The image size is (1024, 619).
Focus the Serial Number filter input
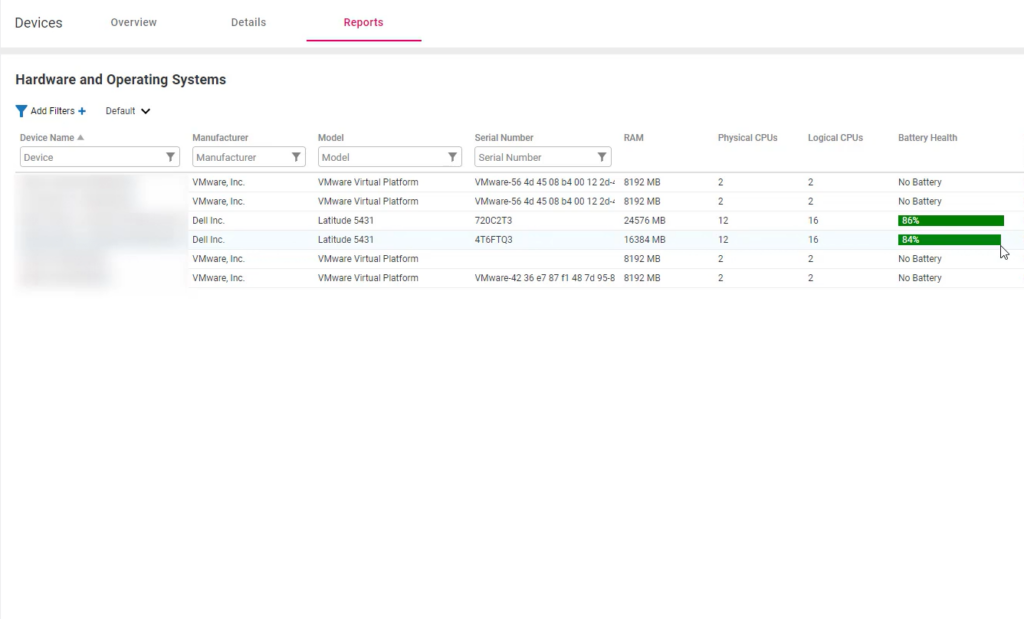(x=533, y=157)
